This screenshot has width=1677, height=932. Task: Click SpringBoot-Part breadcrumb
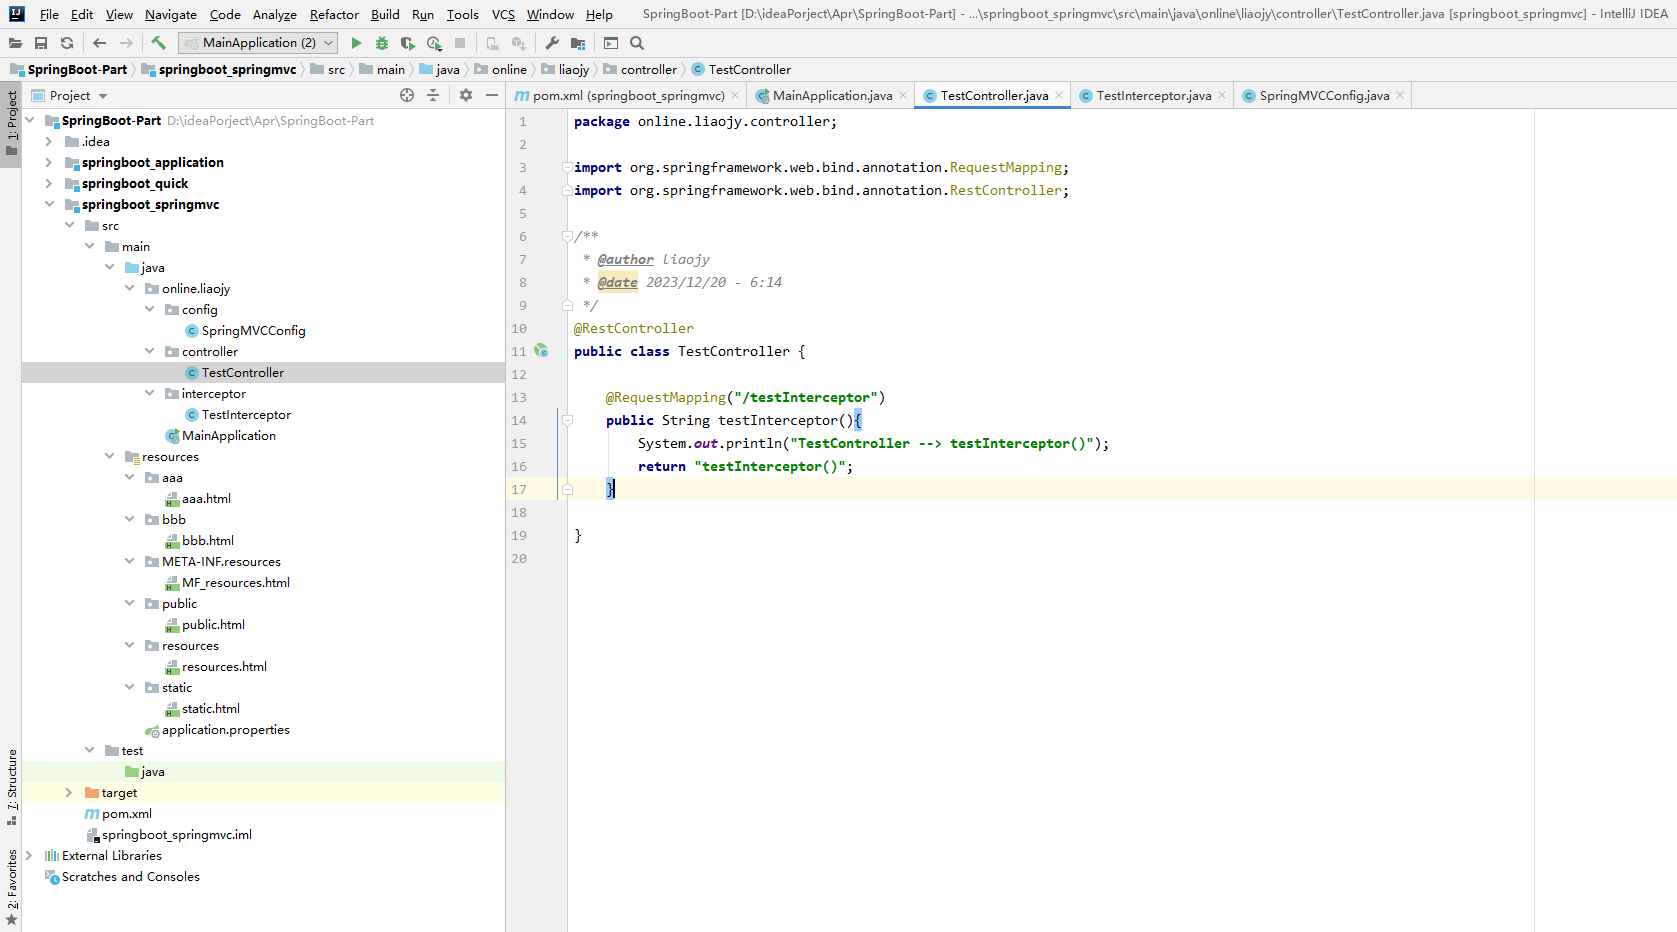coord(69,69)
